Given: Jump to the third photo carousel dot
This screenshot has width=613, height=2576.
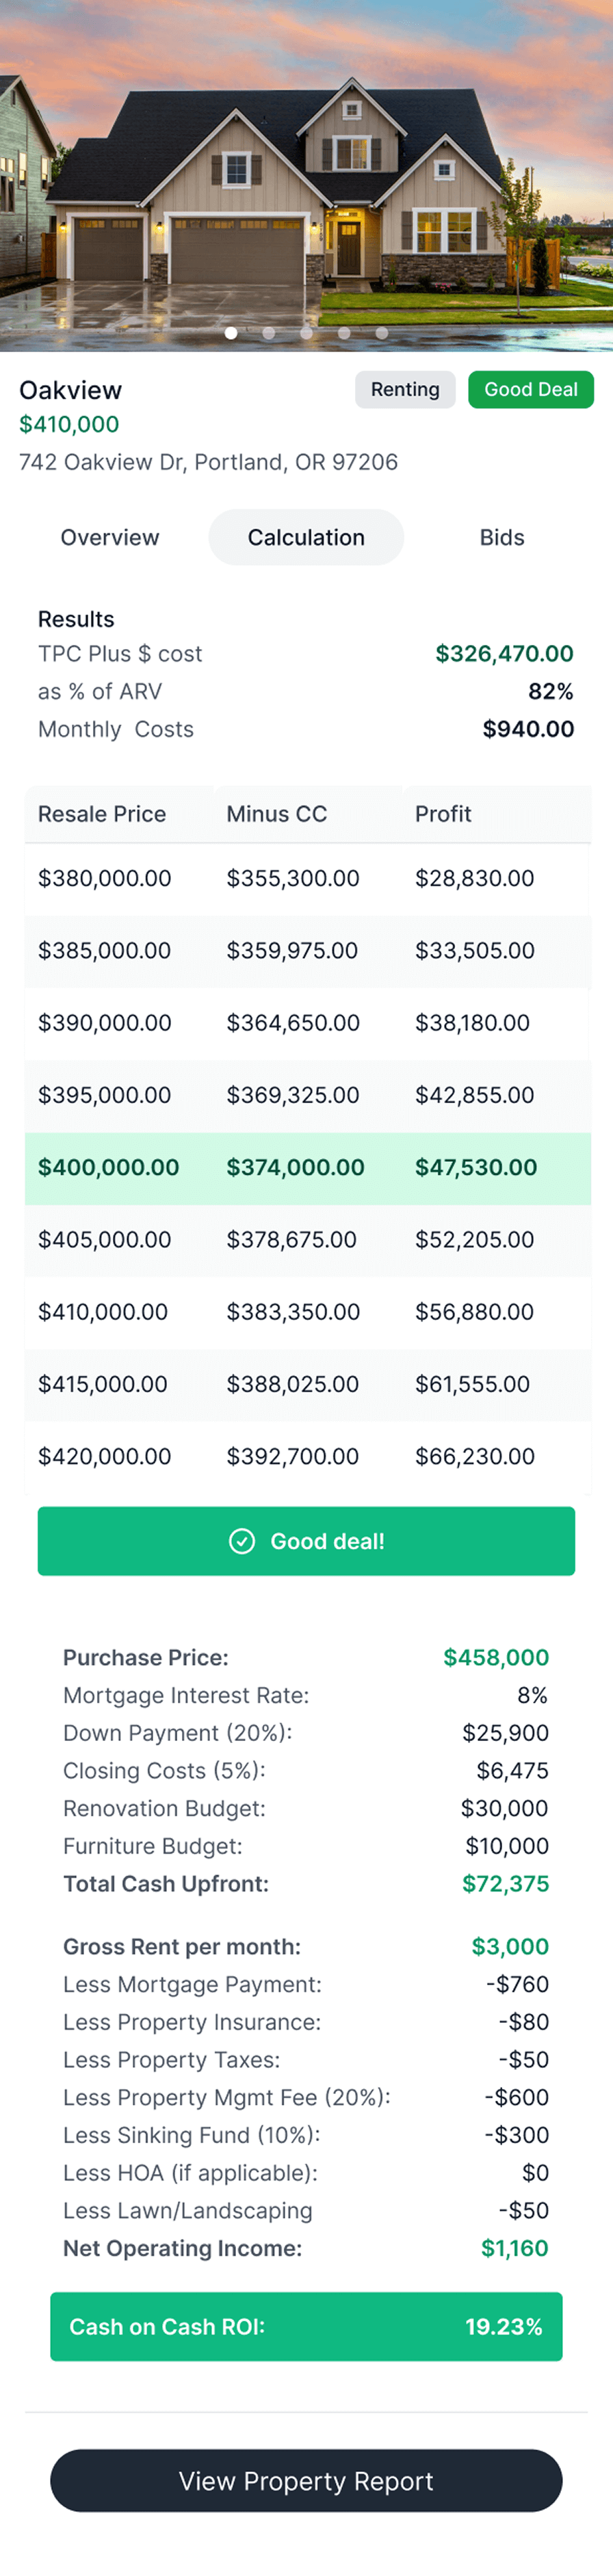Looking at the screenshot, I should point(306,333).
